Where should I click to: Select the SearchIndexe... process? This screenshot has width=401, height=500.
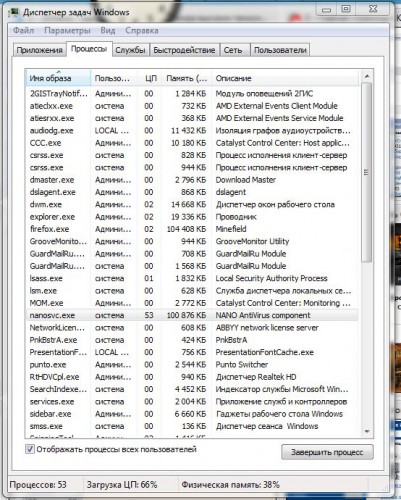point(192,389)
